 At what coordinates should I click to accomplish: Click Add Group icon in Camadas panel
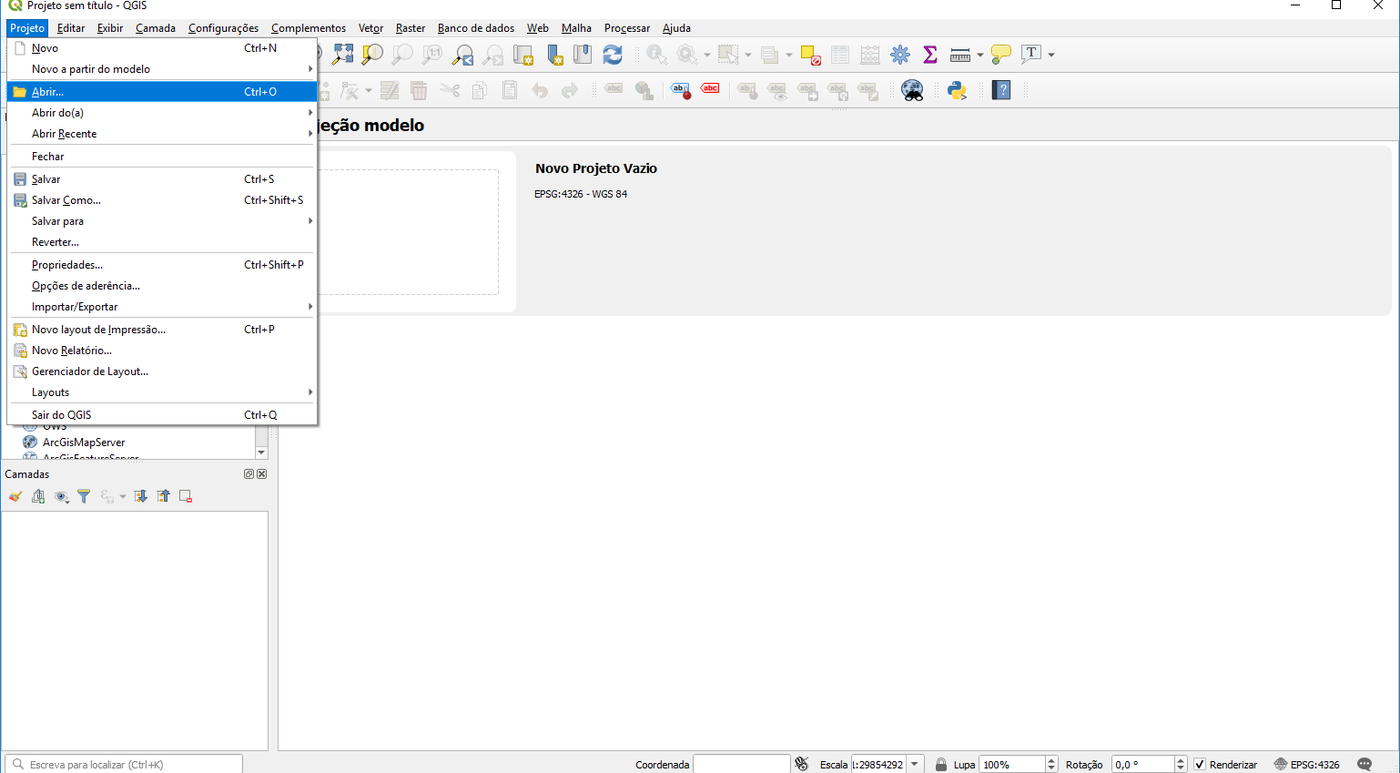[38, 496]
